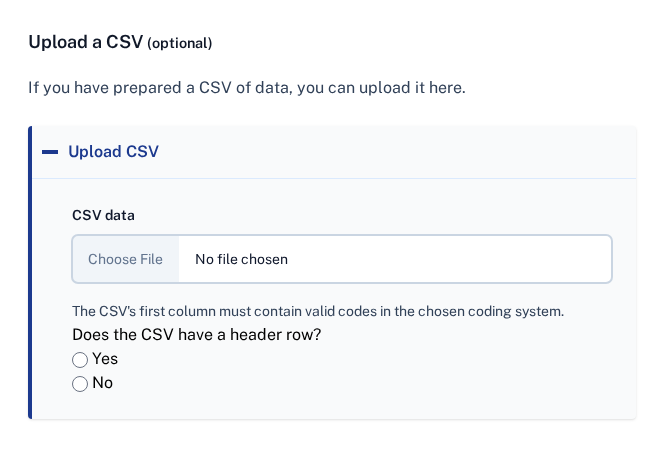The height and width of the screenshot is (463, 664).
Task: Click blank panel area right of CSV data label
Action: (380, 215)
